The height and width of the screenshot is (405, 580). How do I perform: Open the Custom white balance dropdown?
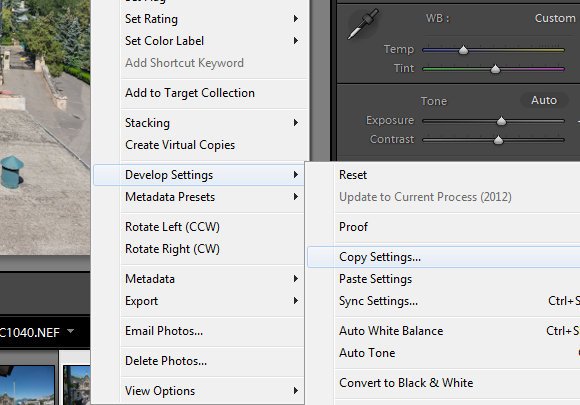(555, 18)
